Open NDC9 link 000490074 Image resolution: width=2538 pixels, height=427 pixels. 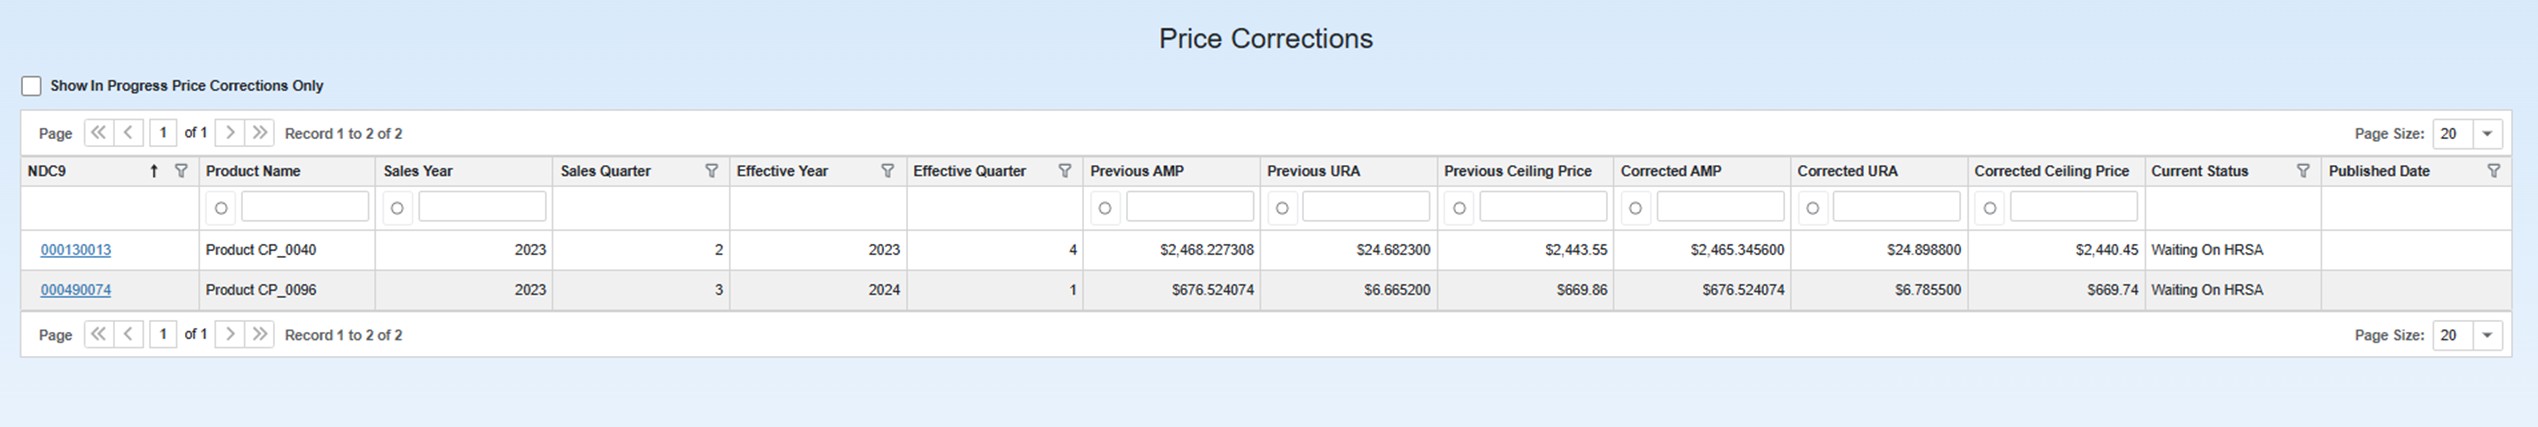(76, 290)
